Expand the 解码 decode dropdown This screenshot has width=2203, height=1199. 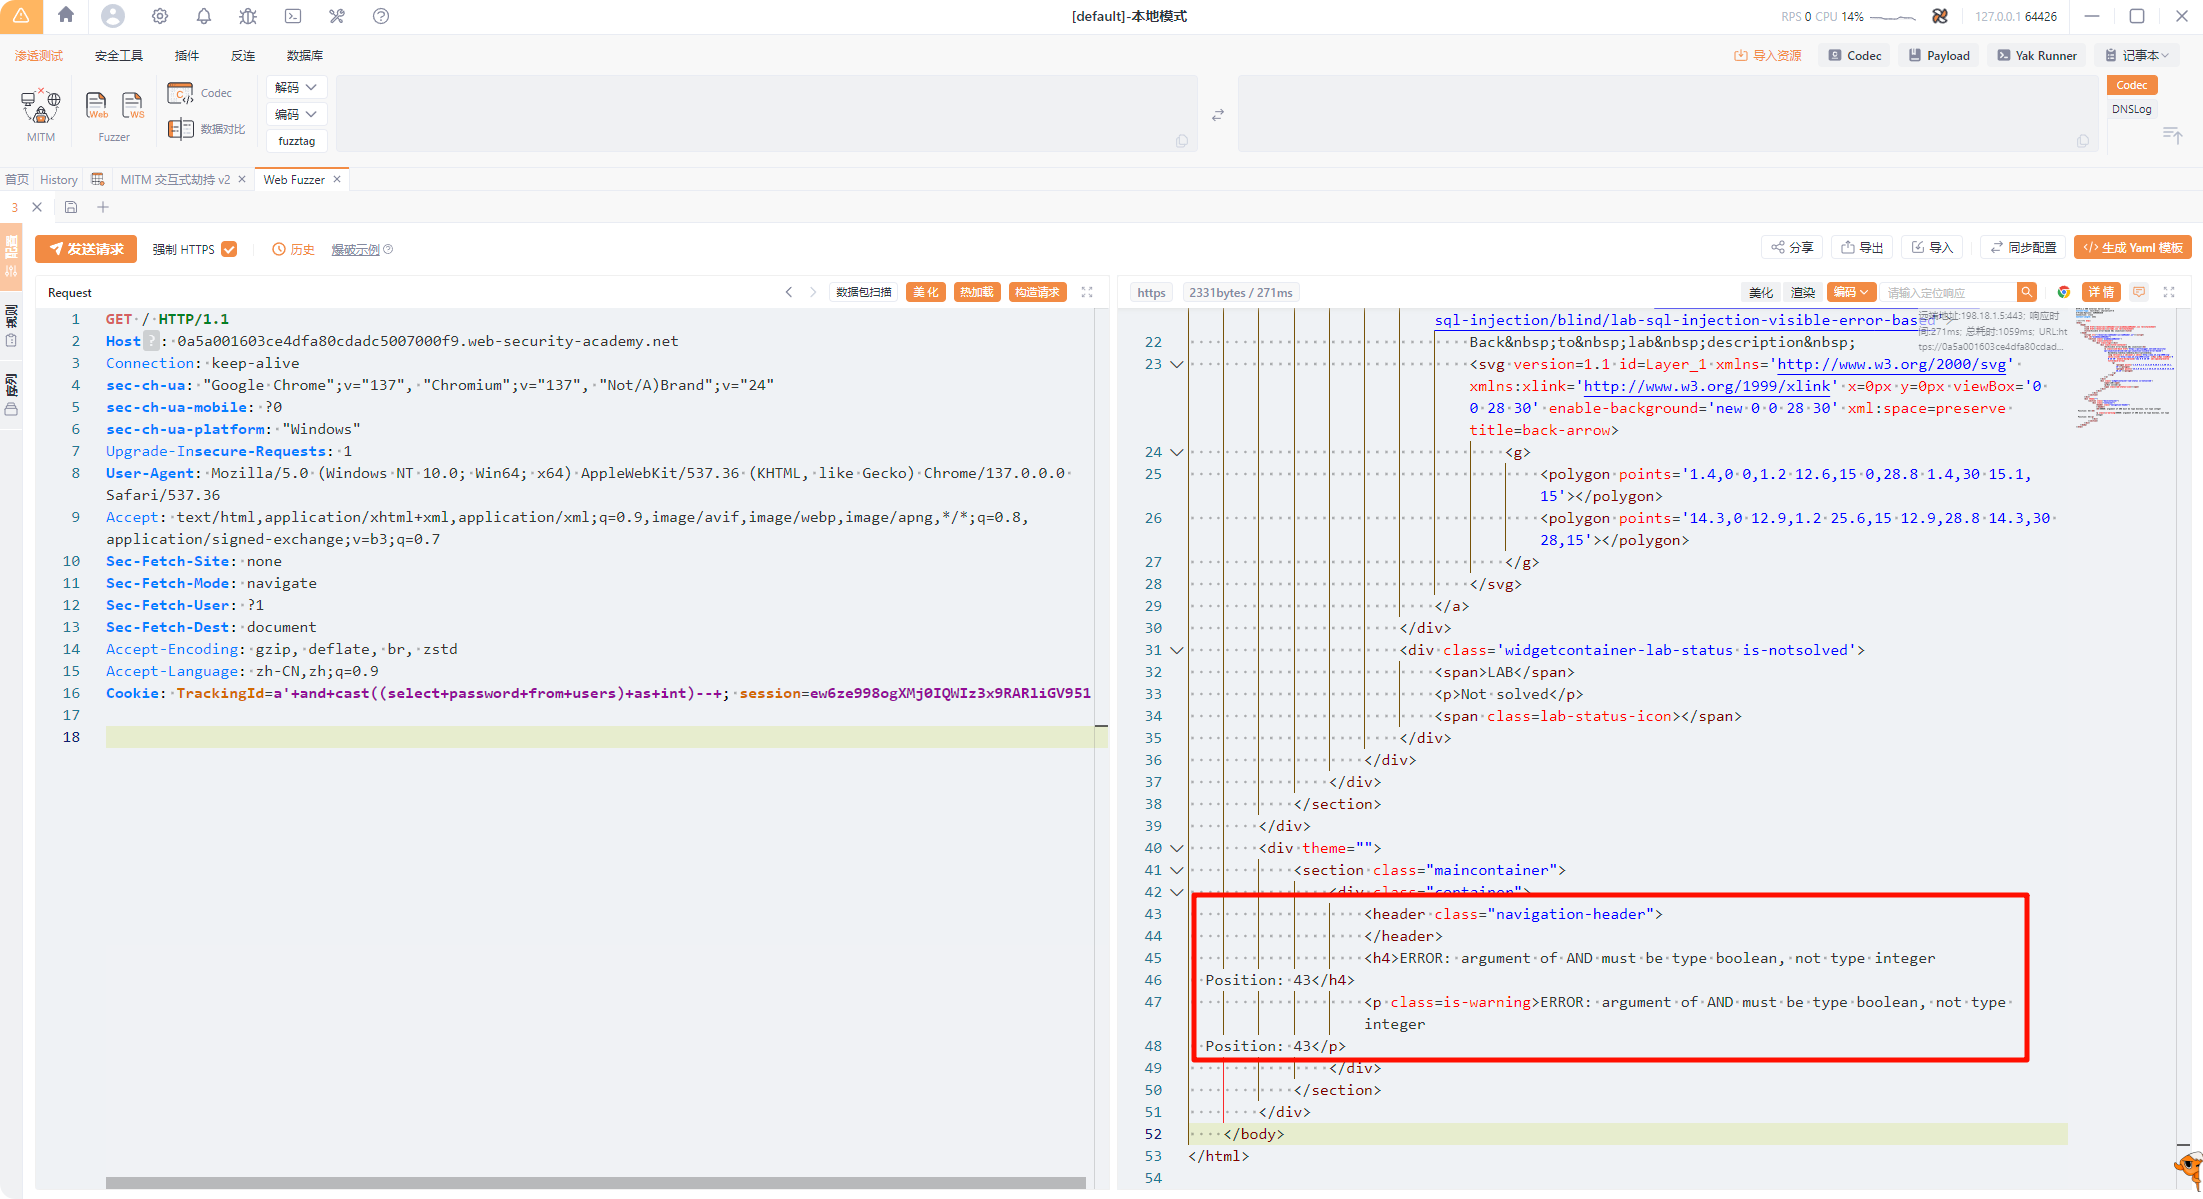296,87
